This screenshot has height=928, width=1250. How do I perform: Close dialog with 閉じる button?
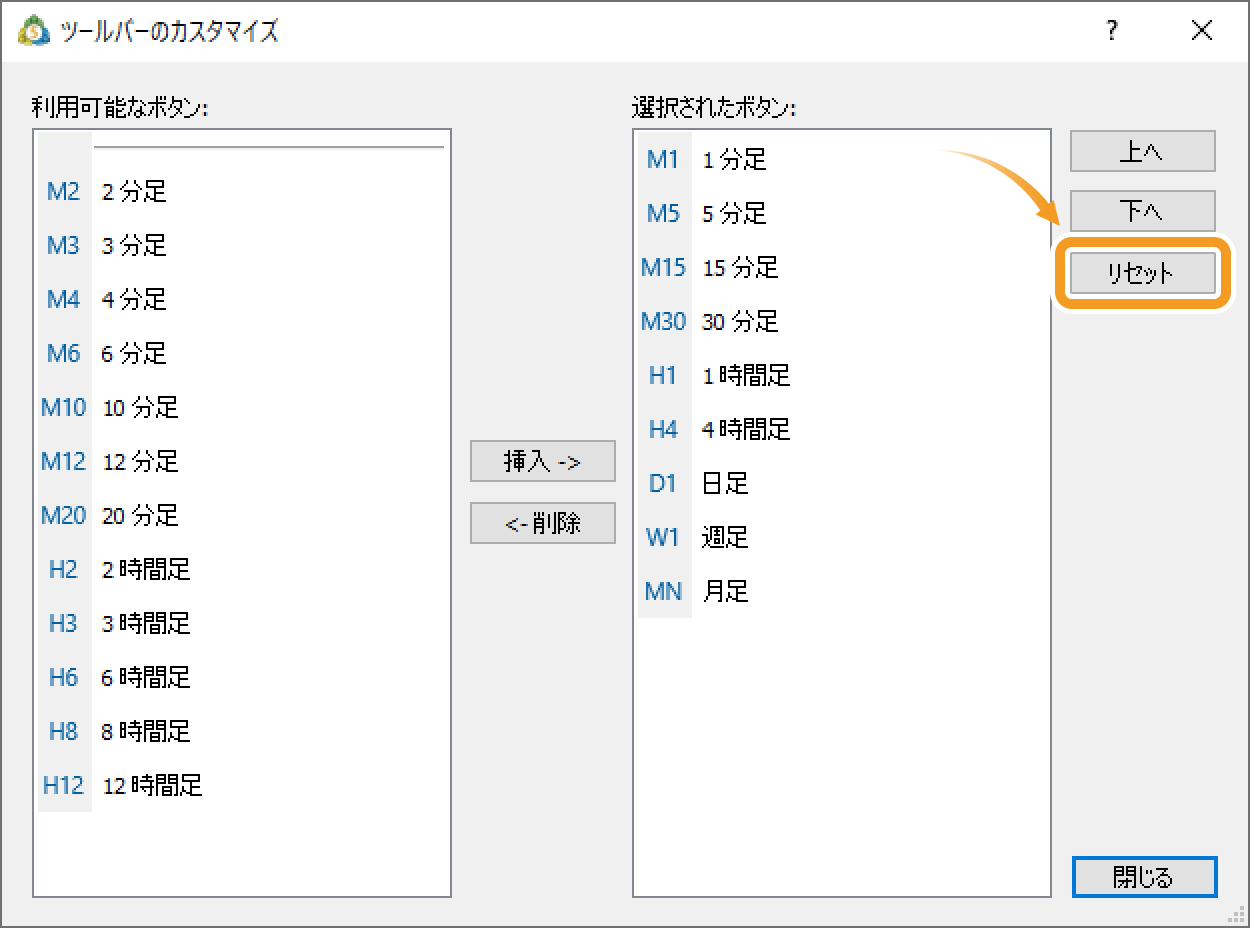pyautogui.click(x=1144, y=877)
